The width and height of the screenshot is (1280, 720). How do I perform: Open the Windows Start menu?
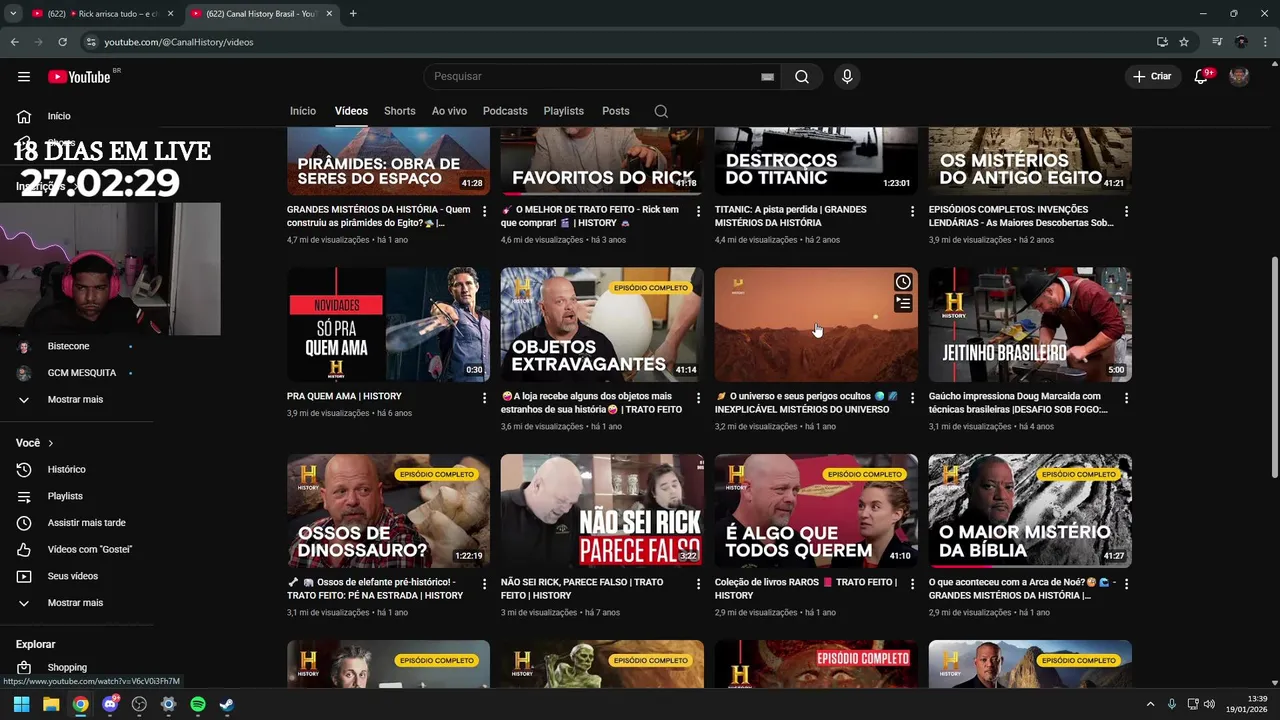pos(21,704)
